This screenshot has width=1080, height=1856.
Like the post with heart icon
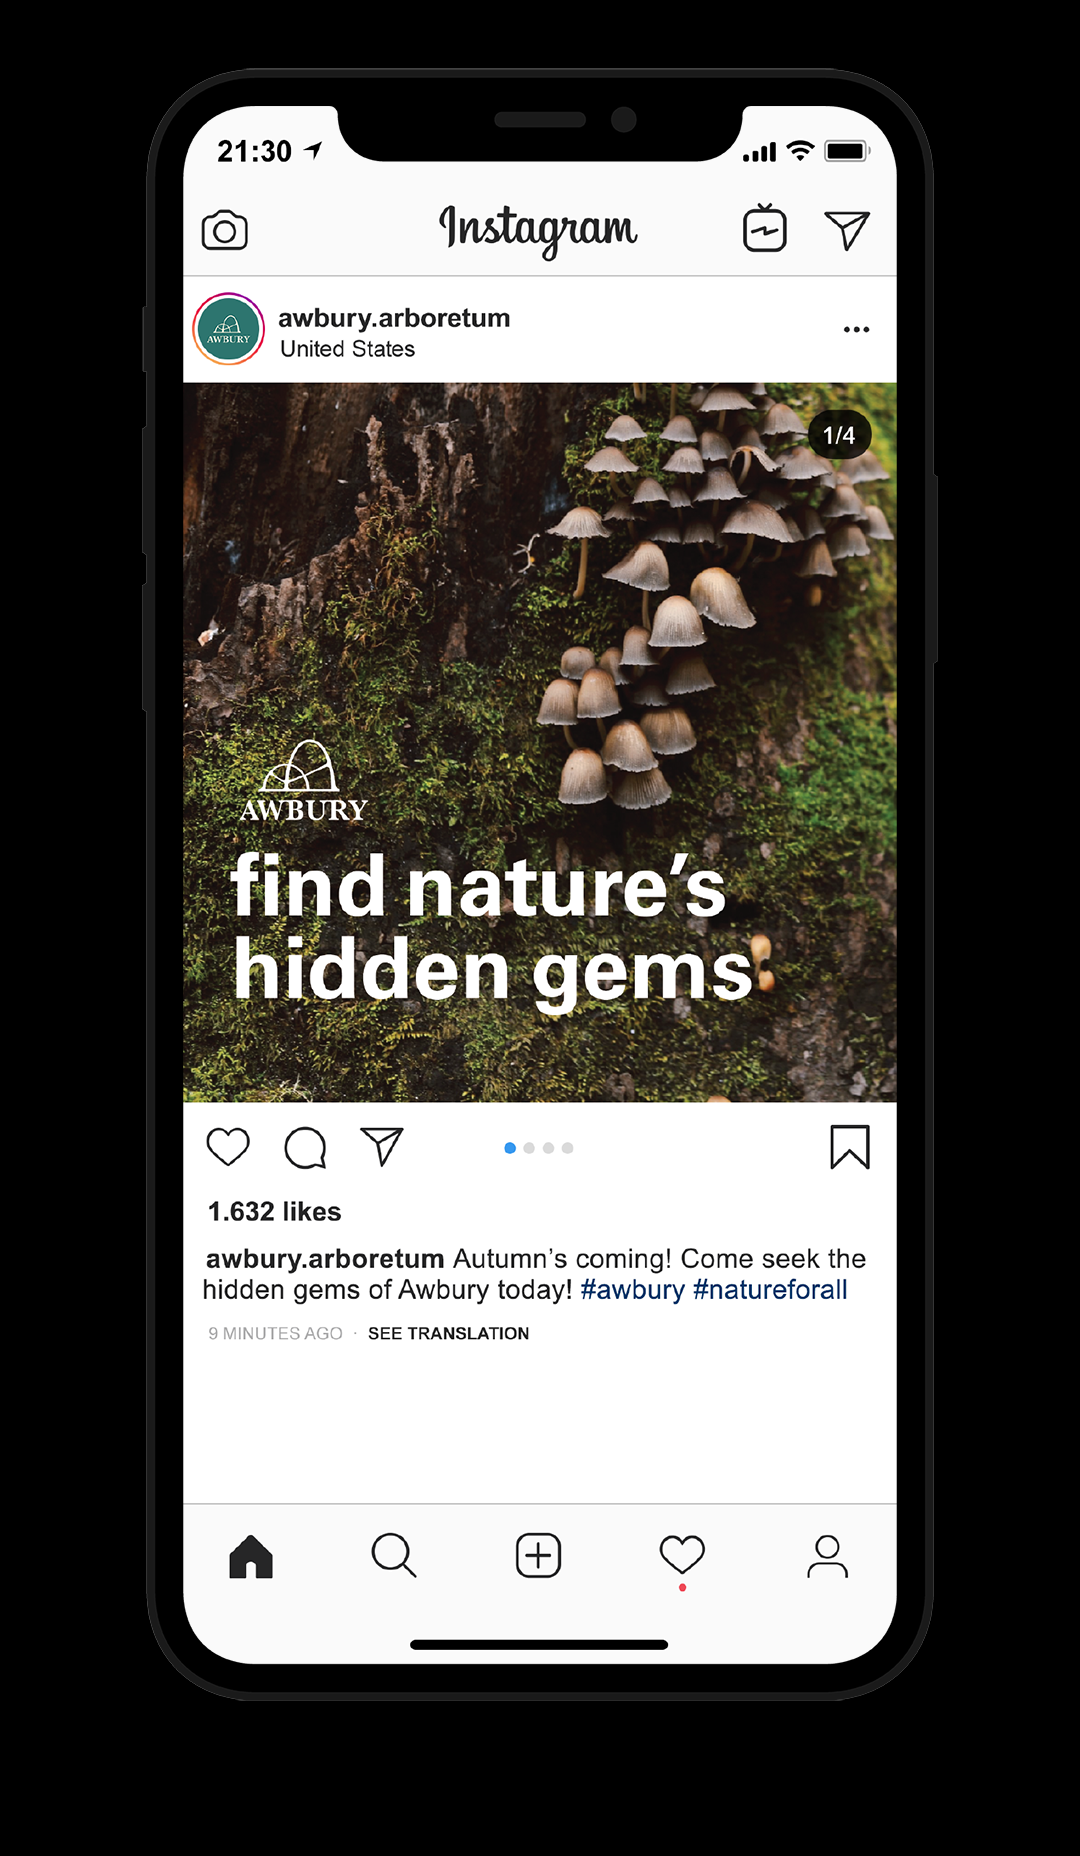click(228, 1146)
